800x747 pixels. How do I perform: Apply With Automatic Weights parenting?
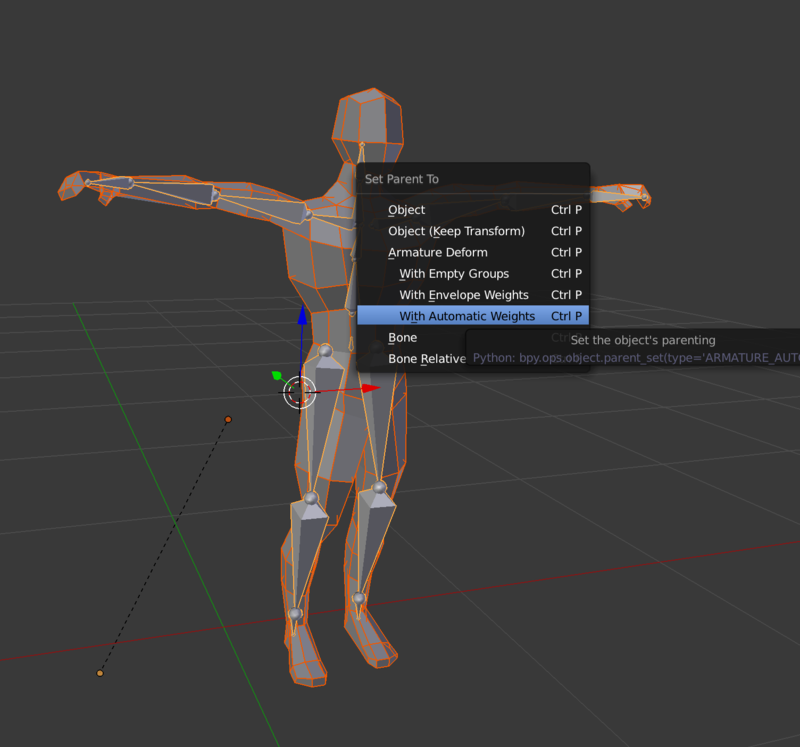472,316
